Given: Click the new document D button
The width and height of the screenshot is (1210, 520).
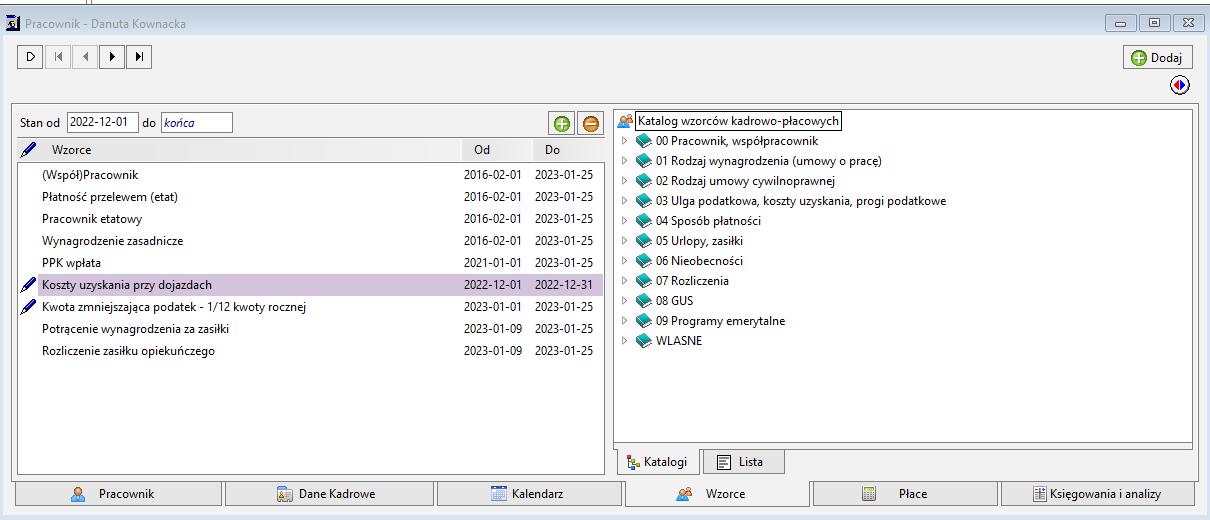Looking at the screenshot, I should coord(30,57).
